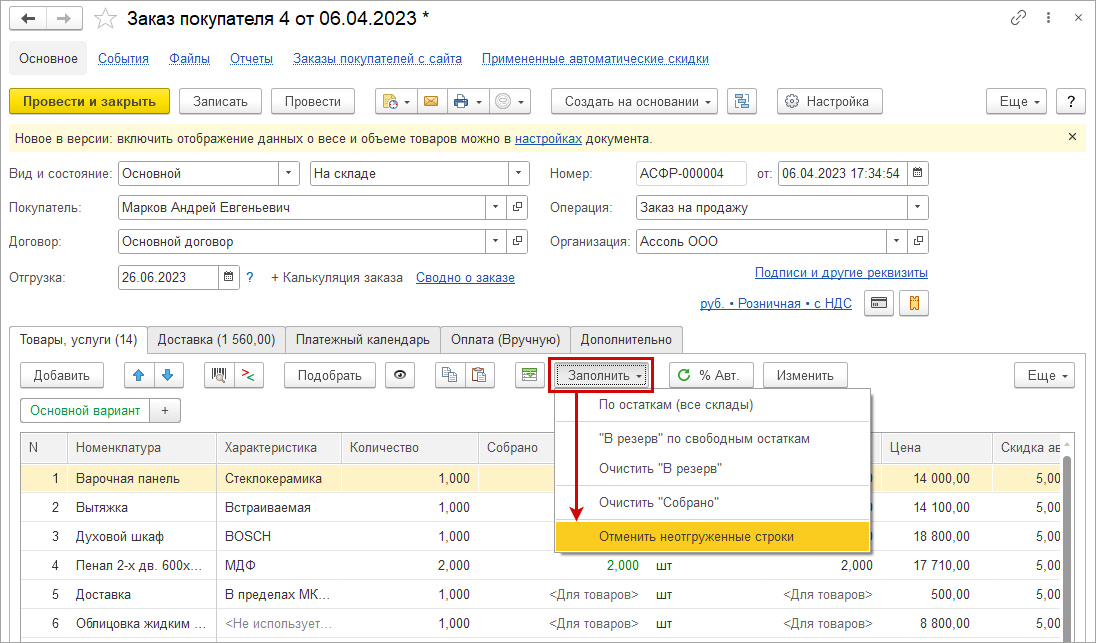Viewport: 1096px width, 643px height.
Task: Switch to Дополнительно tab
Action: [x=626, y=340]
